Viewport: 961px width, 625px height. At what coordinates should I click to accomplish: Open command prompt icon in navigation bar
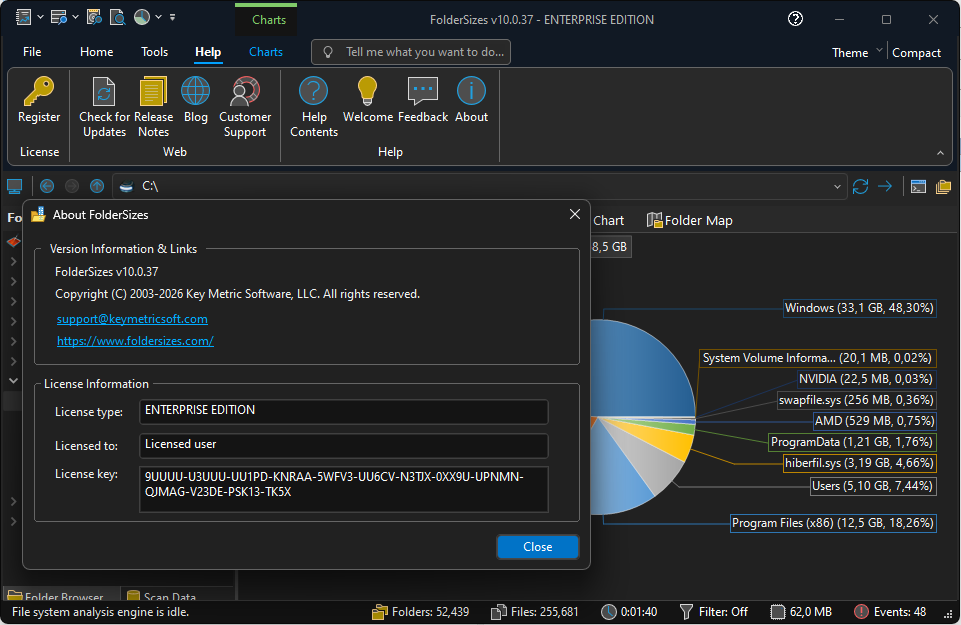click(918, 186)
